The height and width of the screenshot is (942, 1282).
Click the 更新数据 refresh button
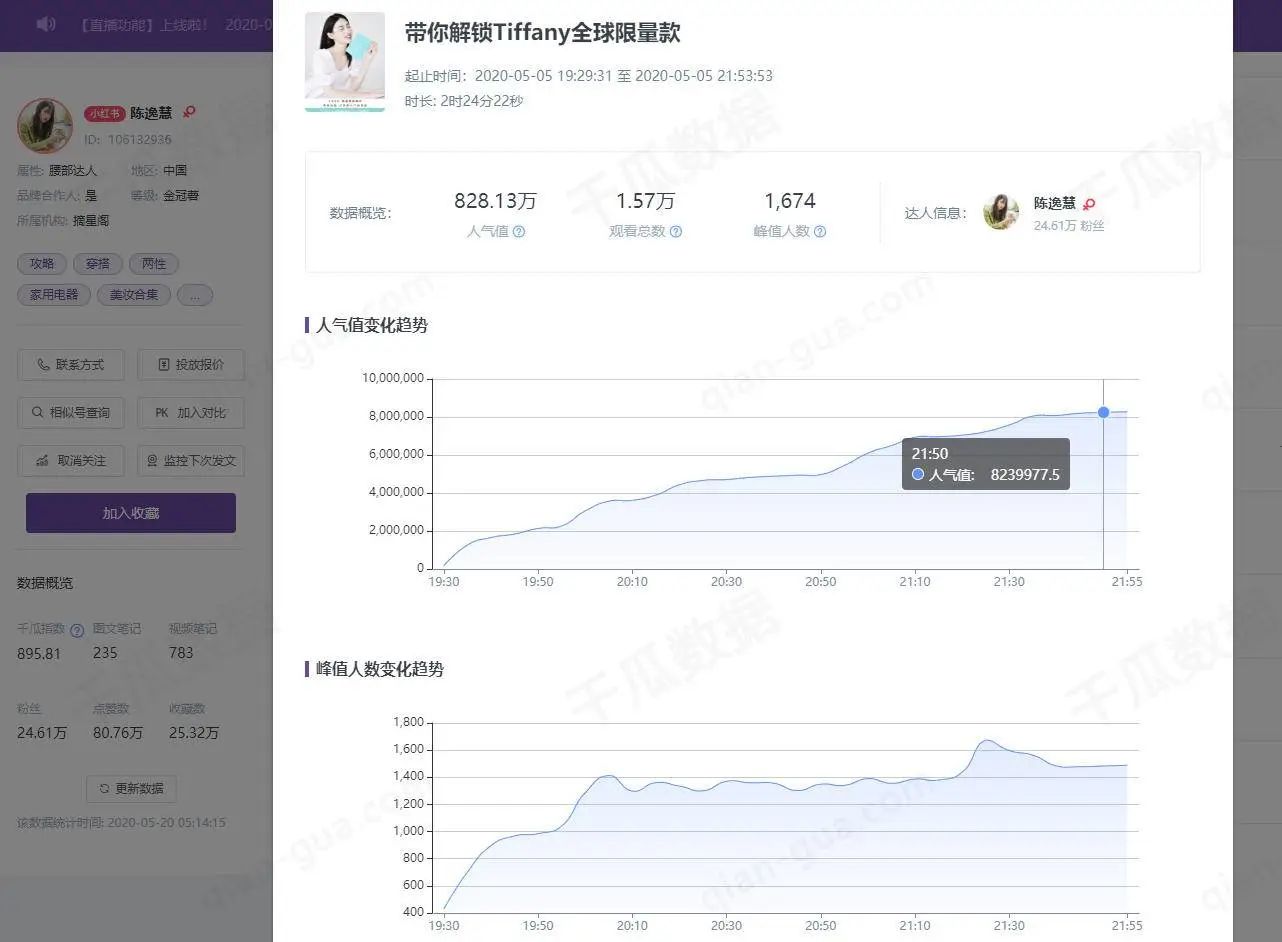pos(132,788)
